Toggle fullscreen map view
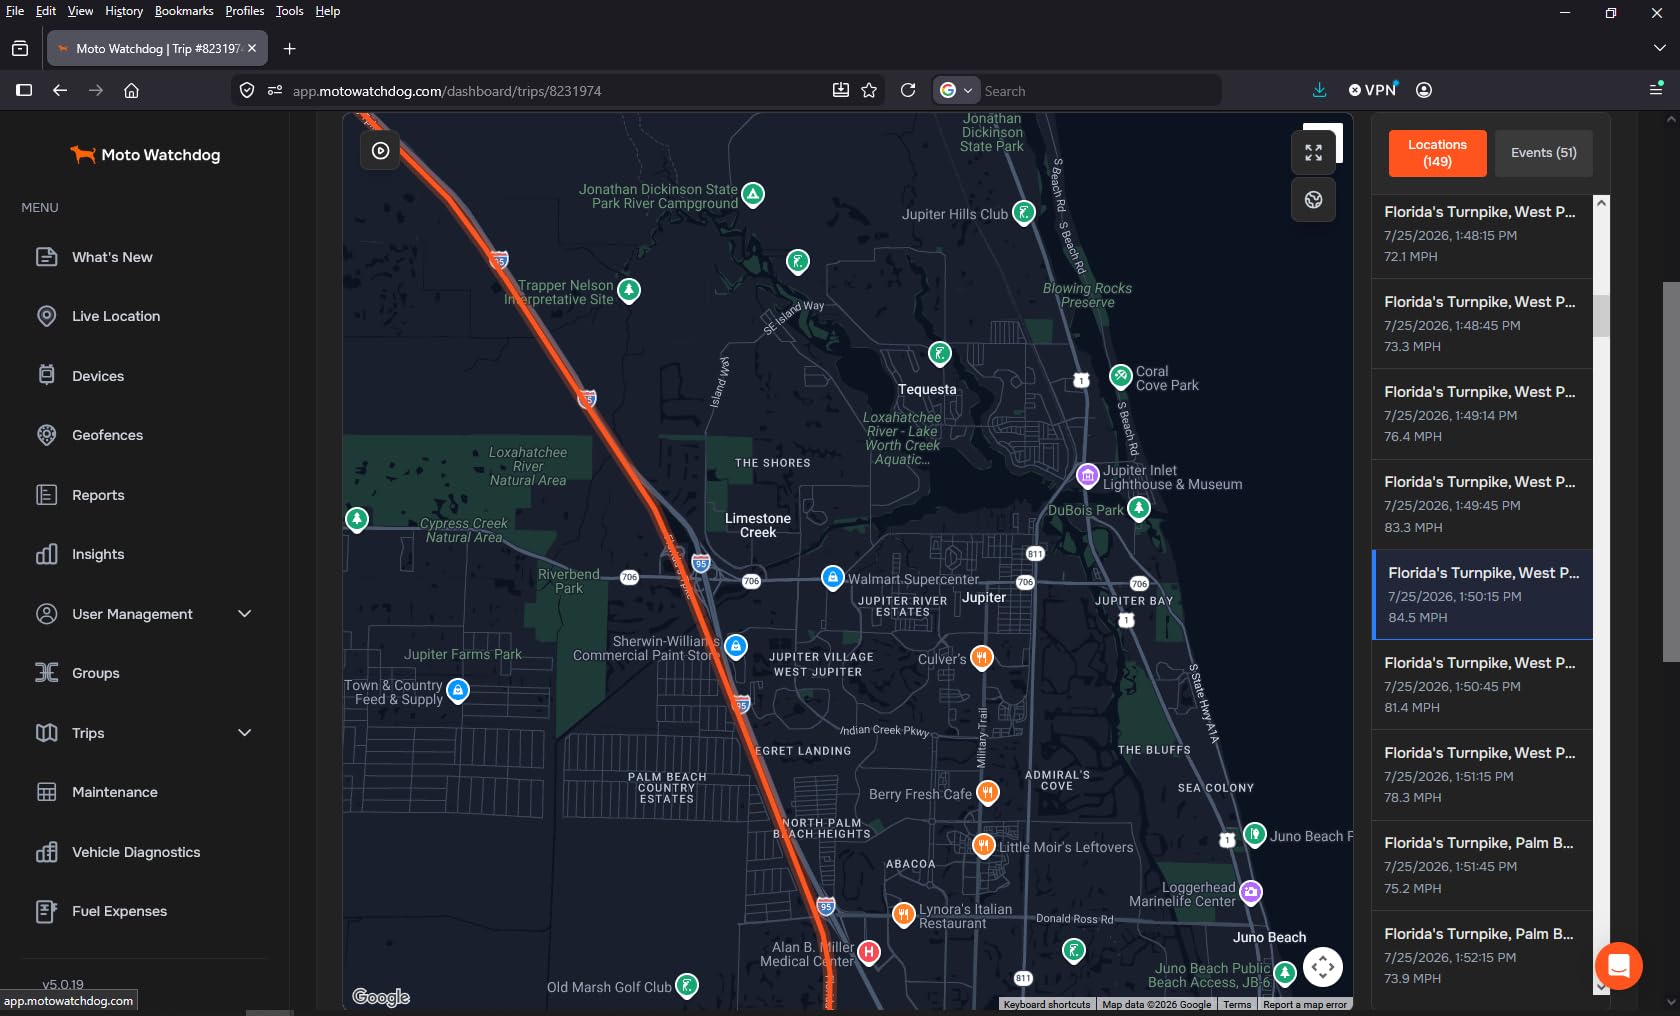Screen dimensions: 1680x1016 (x=1313, y=152)
